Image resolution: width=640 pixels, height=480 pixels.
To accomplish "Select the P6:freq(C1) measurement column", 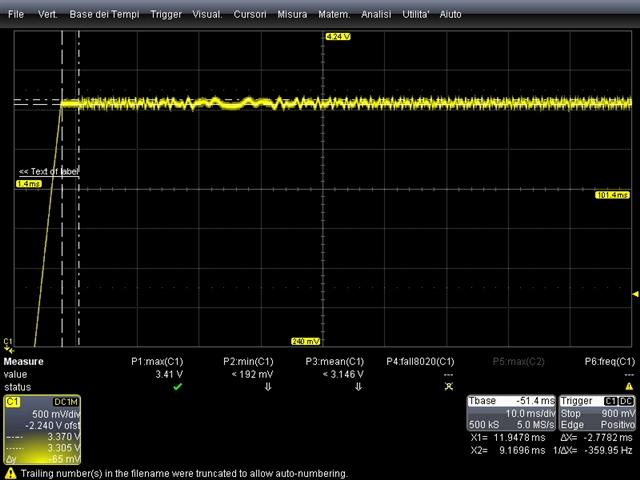I will [610, 362].
